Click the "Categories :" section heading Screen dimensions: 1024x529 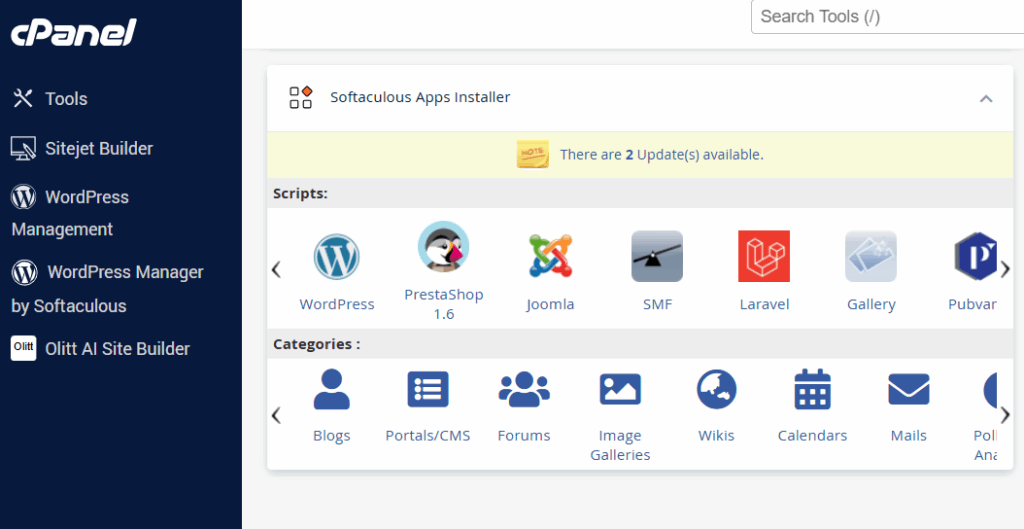(317, 344)
